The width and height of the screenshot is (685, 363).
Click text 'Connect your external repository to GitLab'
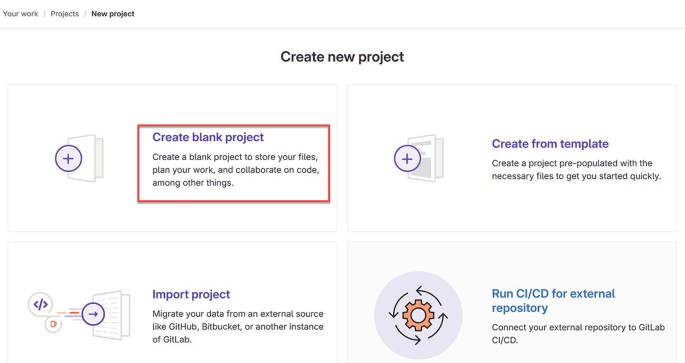(578, 327)
